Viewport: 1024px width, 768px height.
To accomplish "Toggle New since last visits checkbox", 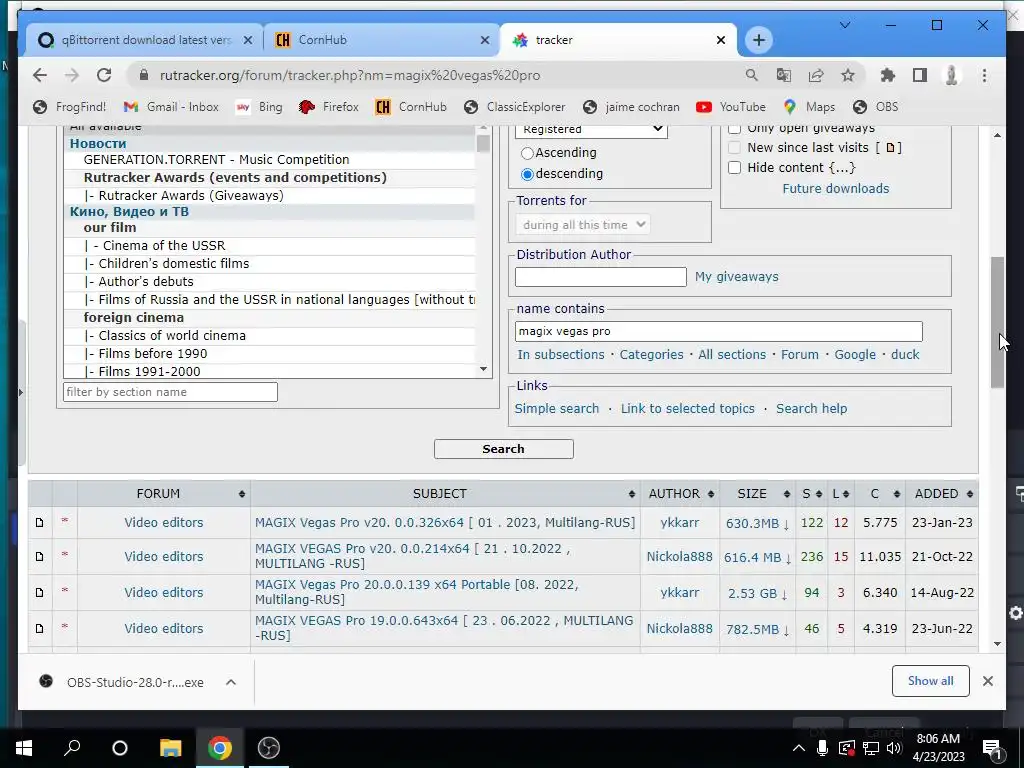I will (735, 148).
